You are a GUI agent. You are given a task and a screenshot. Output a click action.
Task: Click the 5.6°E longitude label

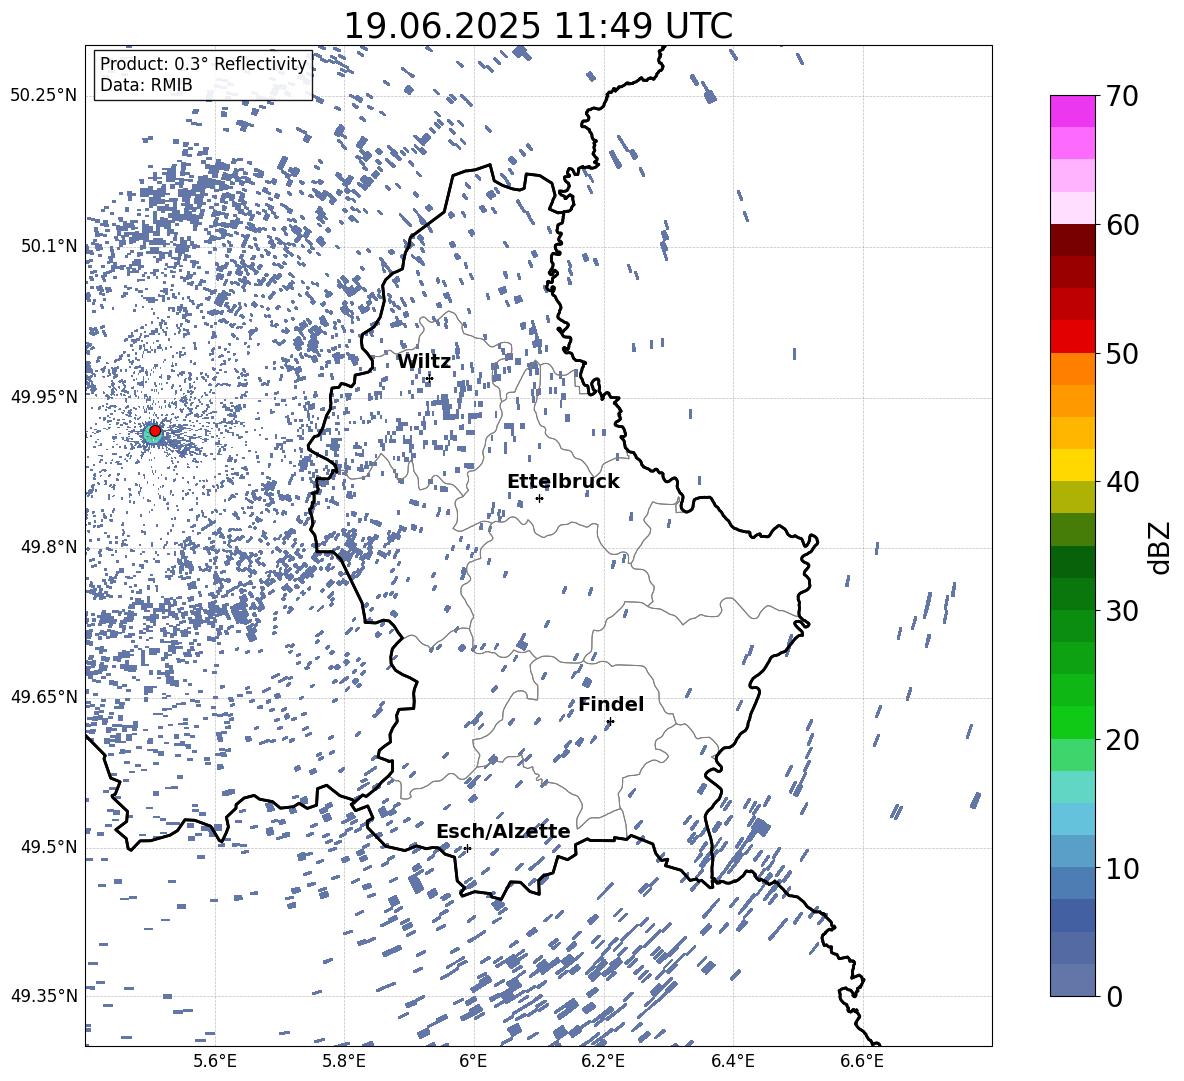click(x=215, y=1061)
